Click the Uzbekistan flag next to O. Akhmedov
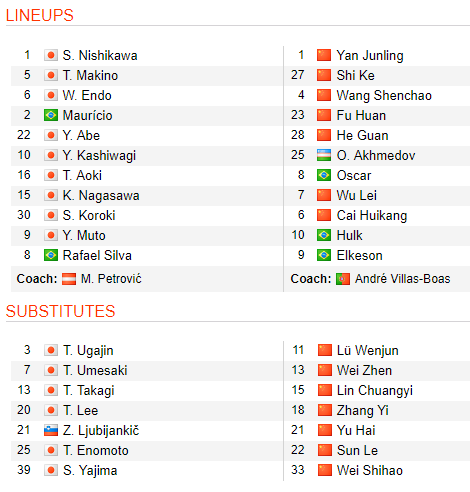Screen dimensions: 470x492 [324, 155]
